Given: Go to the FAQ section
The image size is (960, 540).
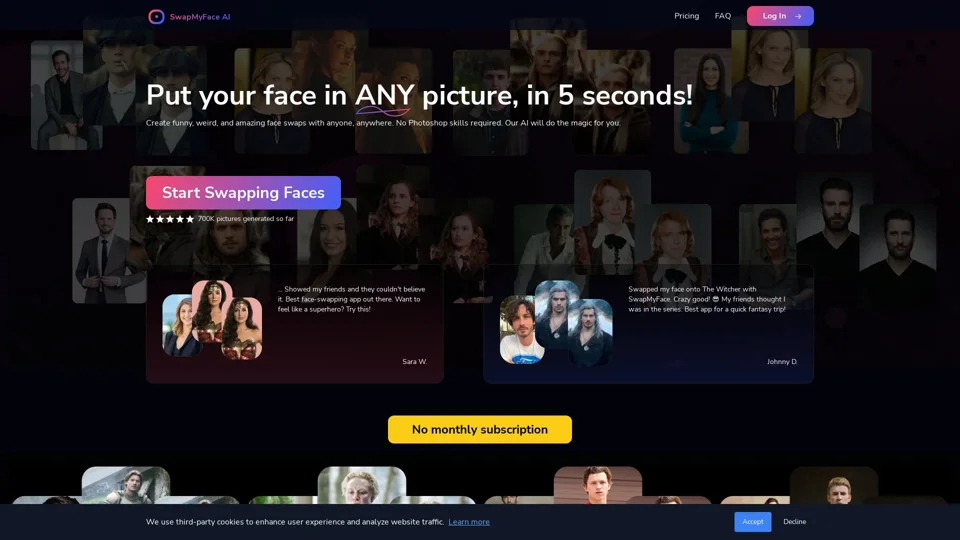Looking at the screenshot, I should 722,16.
